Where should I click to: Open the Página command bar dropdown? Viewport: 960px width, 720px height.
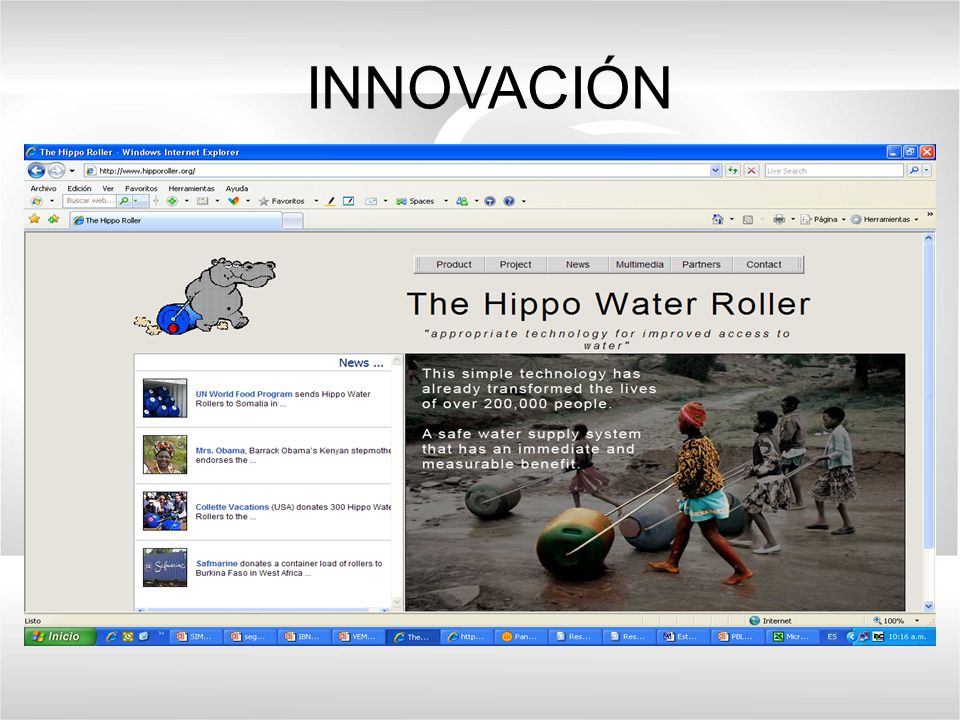click(823, 219)
